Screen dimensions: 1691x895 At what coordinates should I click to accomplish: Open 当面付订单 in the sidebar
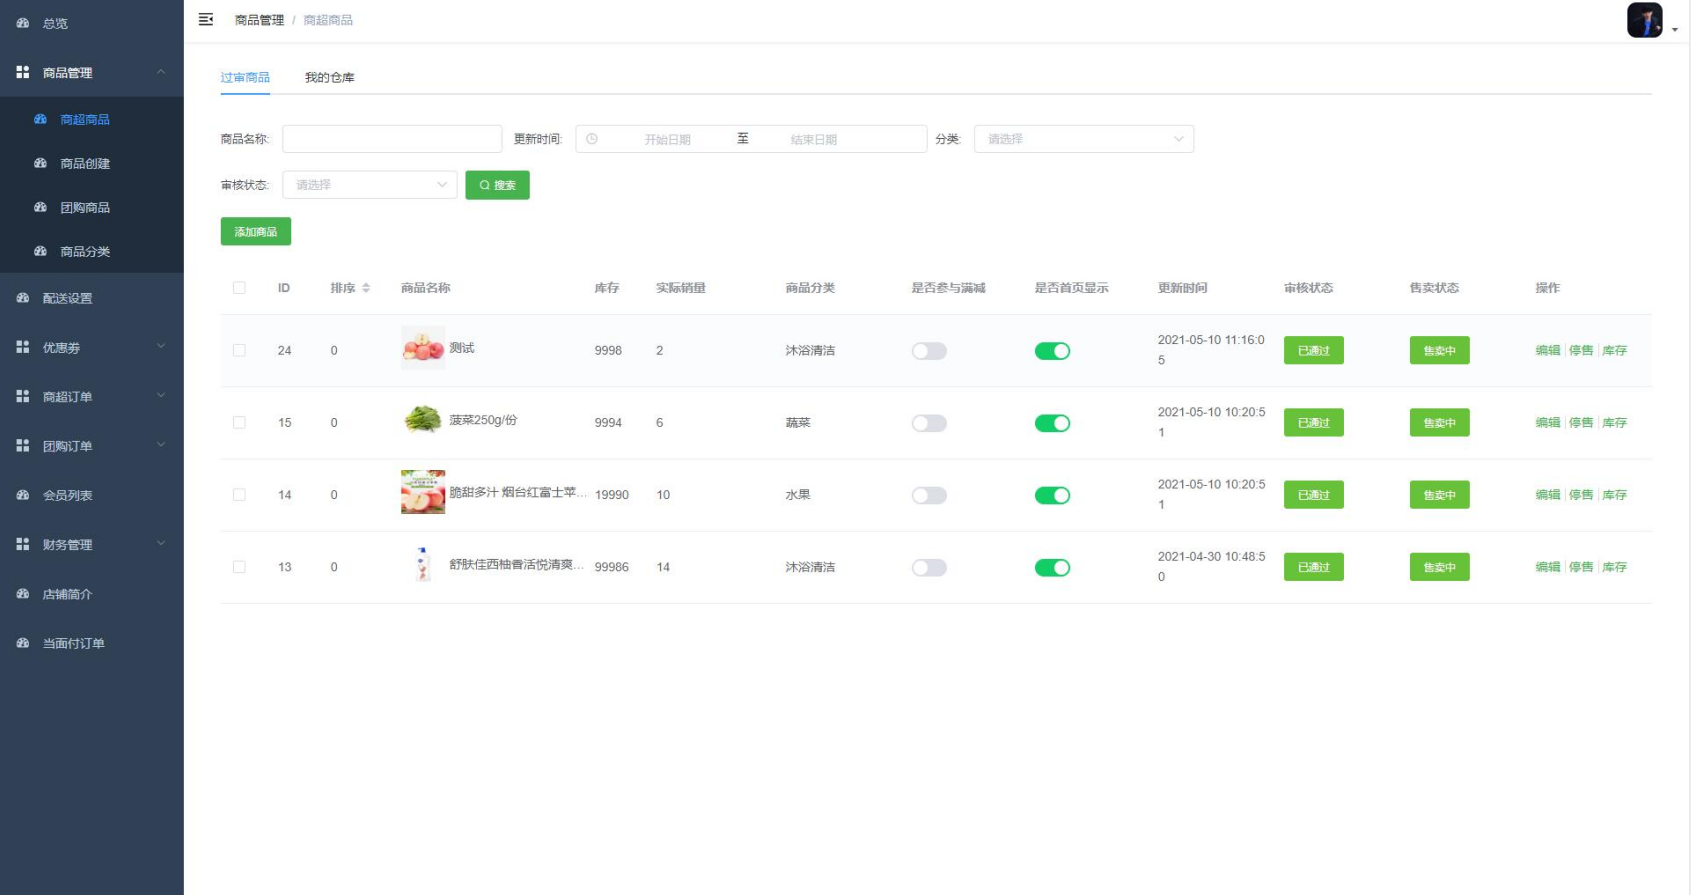point(73,643)
